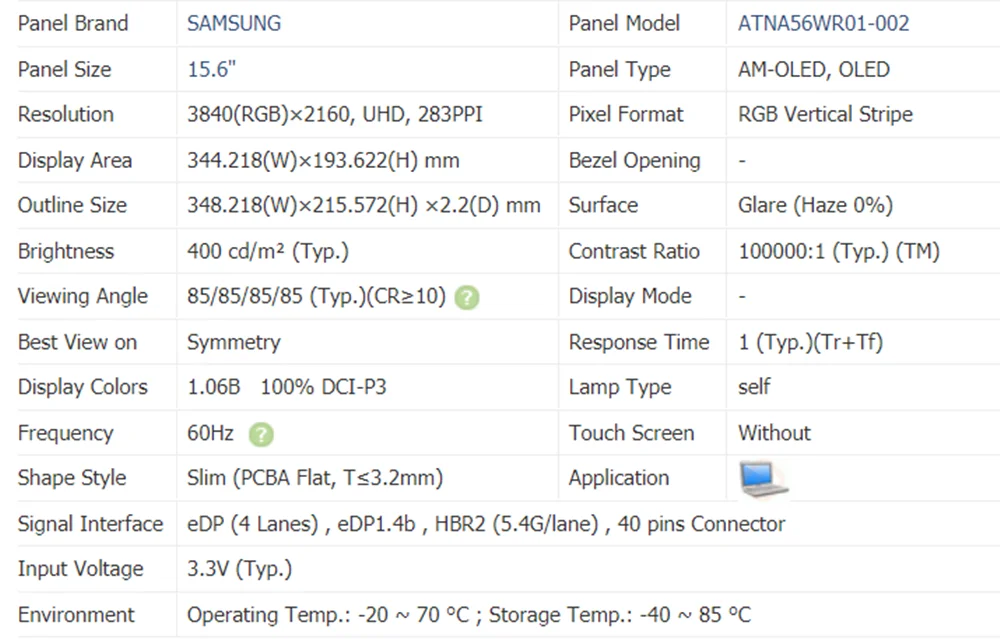The image size is (1000, 639).
Task: Open the SAMSUNG panel brand link
Action: (x=234, y=23)
